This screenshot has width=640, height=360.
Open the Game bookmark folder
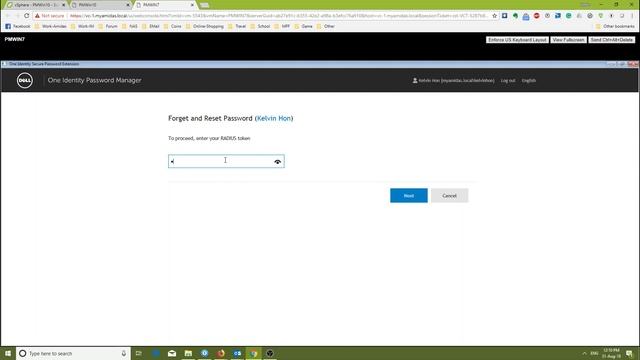pos(303,26)
